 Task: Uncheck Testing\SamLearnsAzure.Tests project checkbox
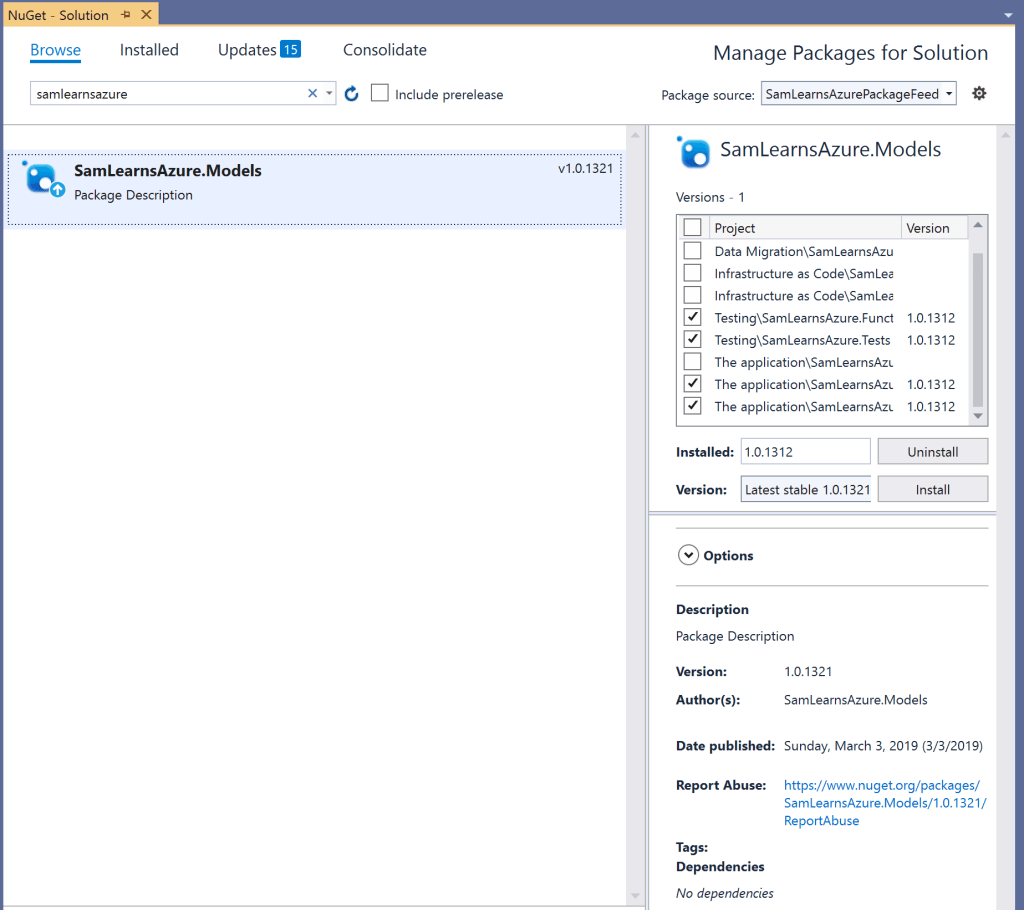coord(692,340)
